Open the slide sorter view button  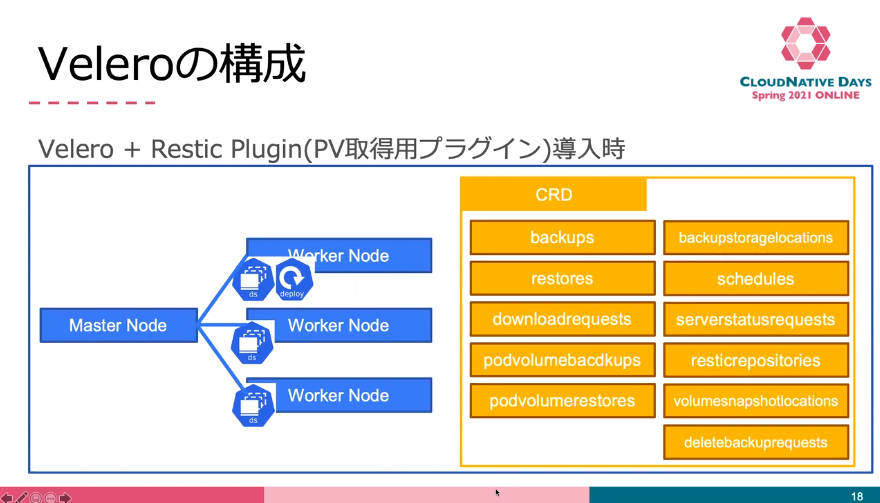tap(36, 498)
